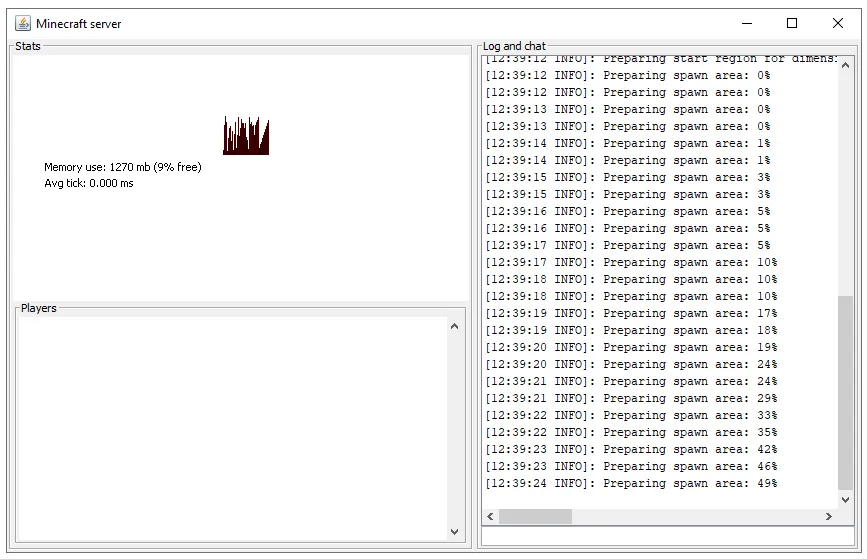Click the memory usage graph in Stats

[246, 136]
